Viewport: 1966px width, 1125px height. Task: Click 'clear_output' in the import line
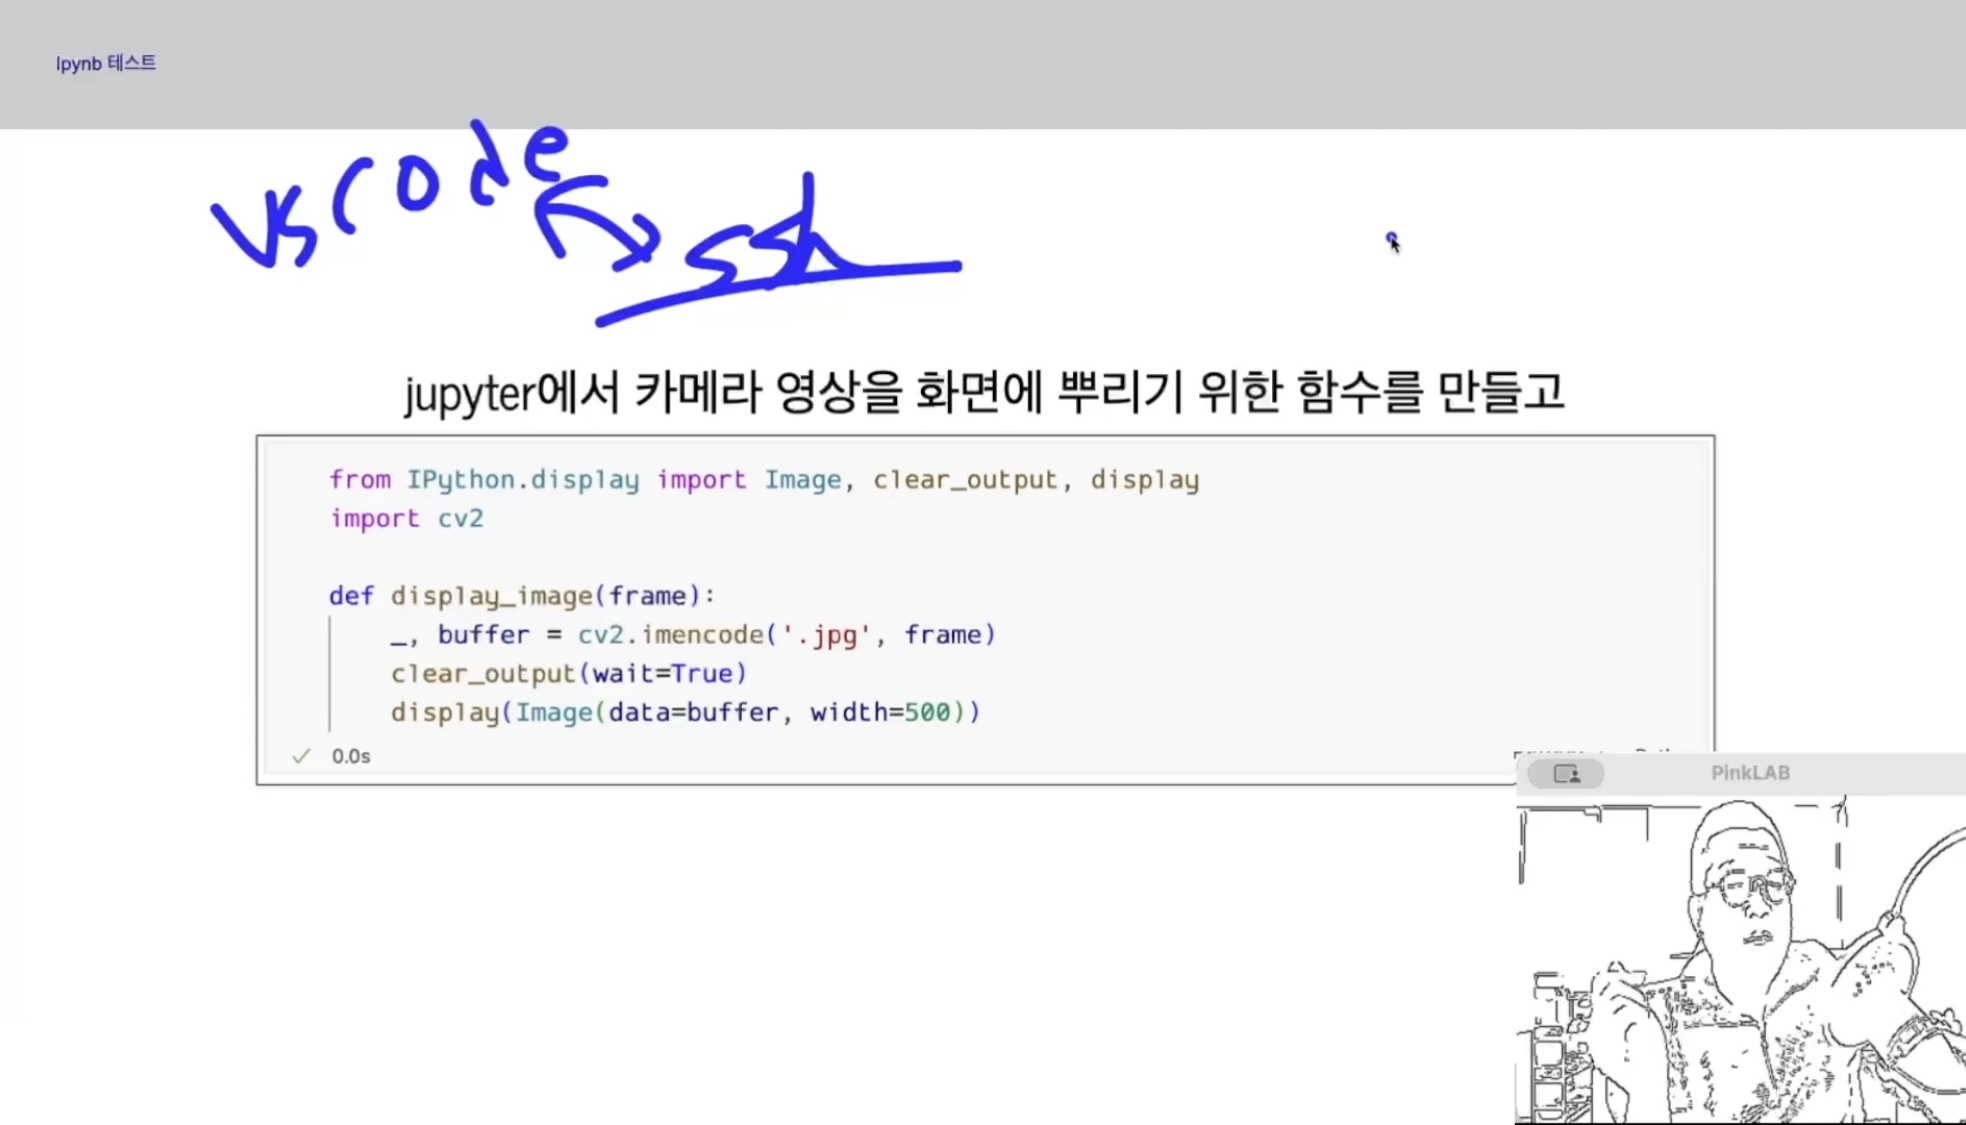pyautogui.click(x=964, y=480)
